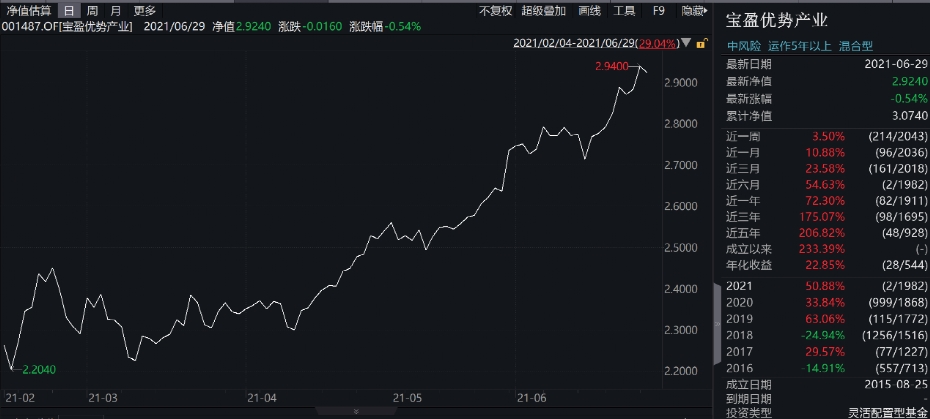
Task: Click the 2021 yearly return 50.88%
Action: click(x=825, y=286)
